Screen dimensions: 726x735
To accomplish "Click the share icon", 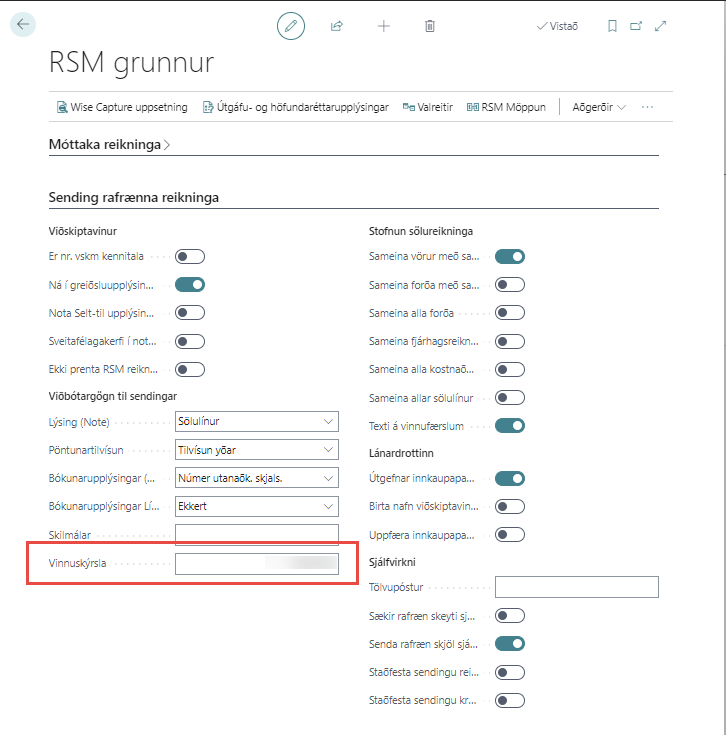I will (337, 26).
